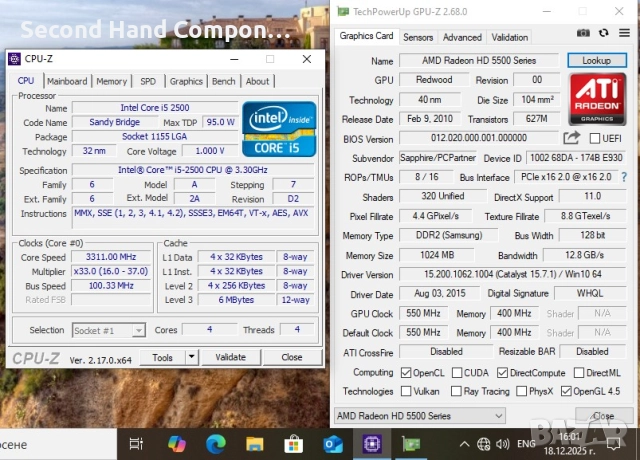Toggle the DirectML checkbox
The height and width of the screenshot is (460, 640).
tap(579, 373)
